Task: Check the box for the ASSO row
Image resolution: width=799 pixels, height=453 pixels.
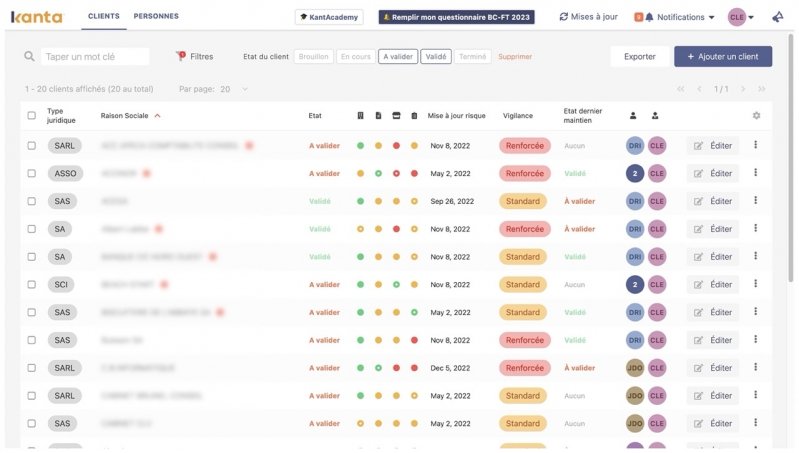Action: [x=31, y=173]
